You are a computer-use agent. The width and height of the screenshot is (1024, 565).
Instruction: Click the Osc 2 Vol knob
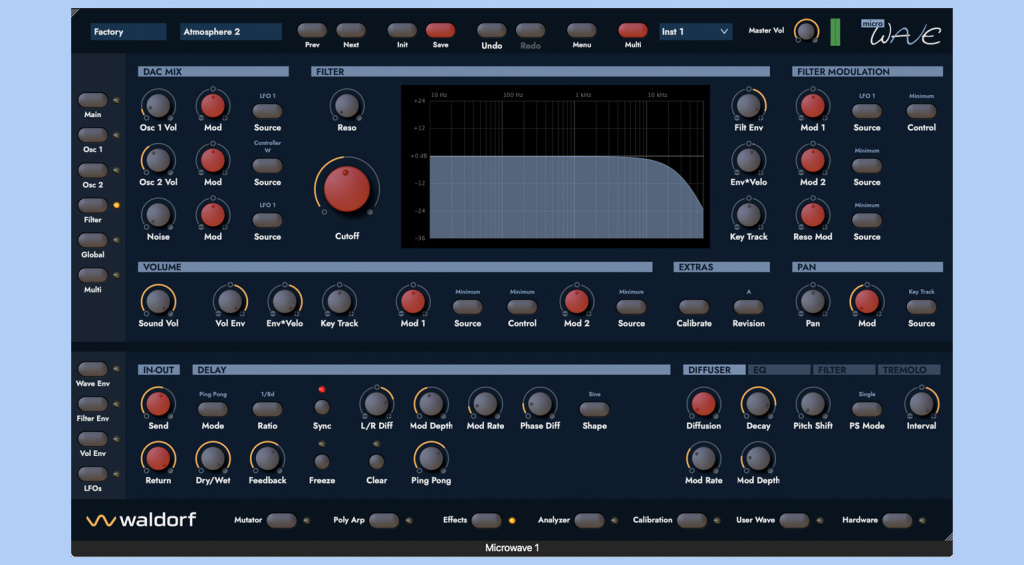(x=158, y=160)
